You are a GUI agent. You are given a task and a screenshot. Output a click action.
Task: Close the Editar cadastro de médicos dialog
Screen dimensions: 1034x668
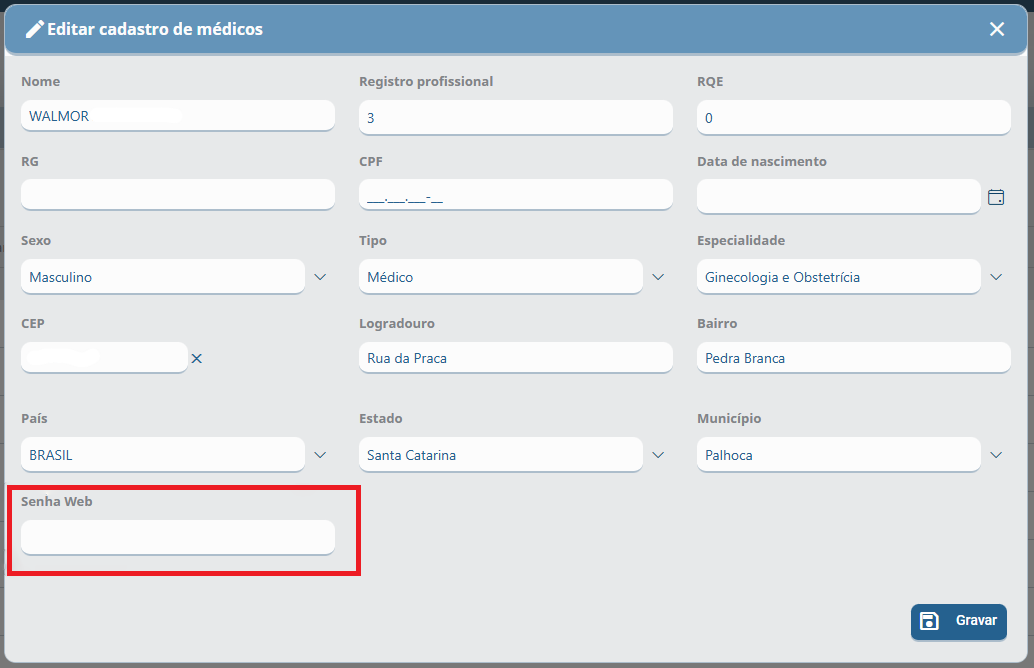pyautogui.click(x=996, y=29)
